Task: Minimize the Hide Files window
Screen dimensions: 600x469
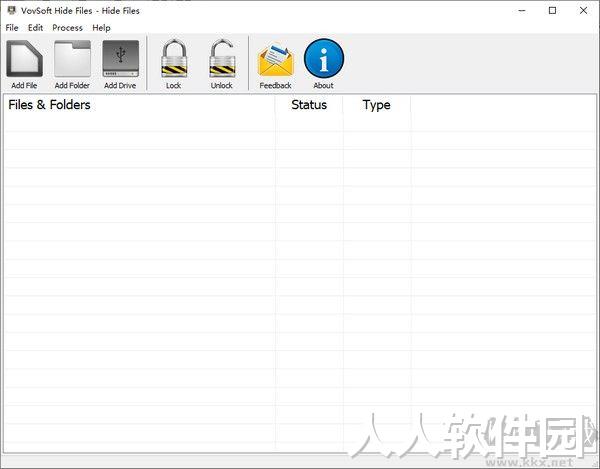Action: [522, 10]
